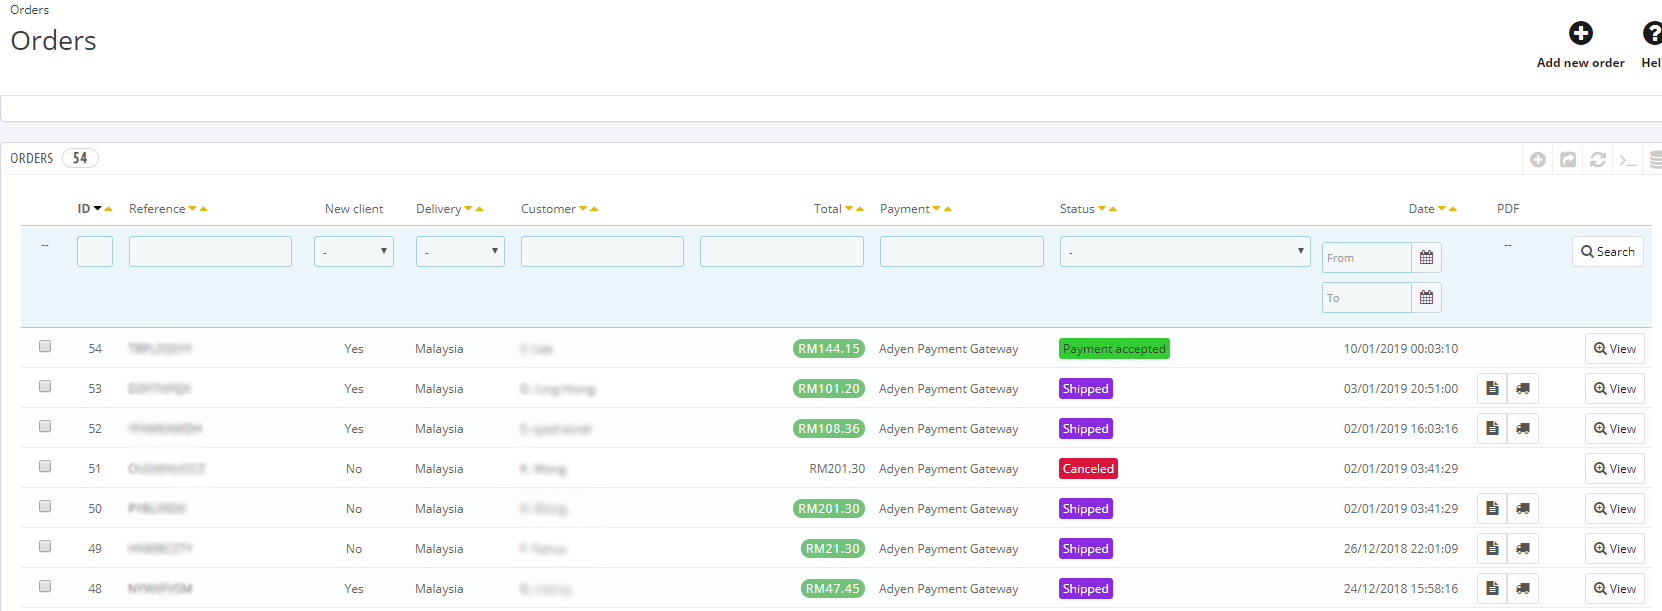Click the export orders icon in panel header

[x=1568, y=160]
